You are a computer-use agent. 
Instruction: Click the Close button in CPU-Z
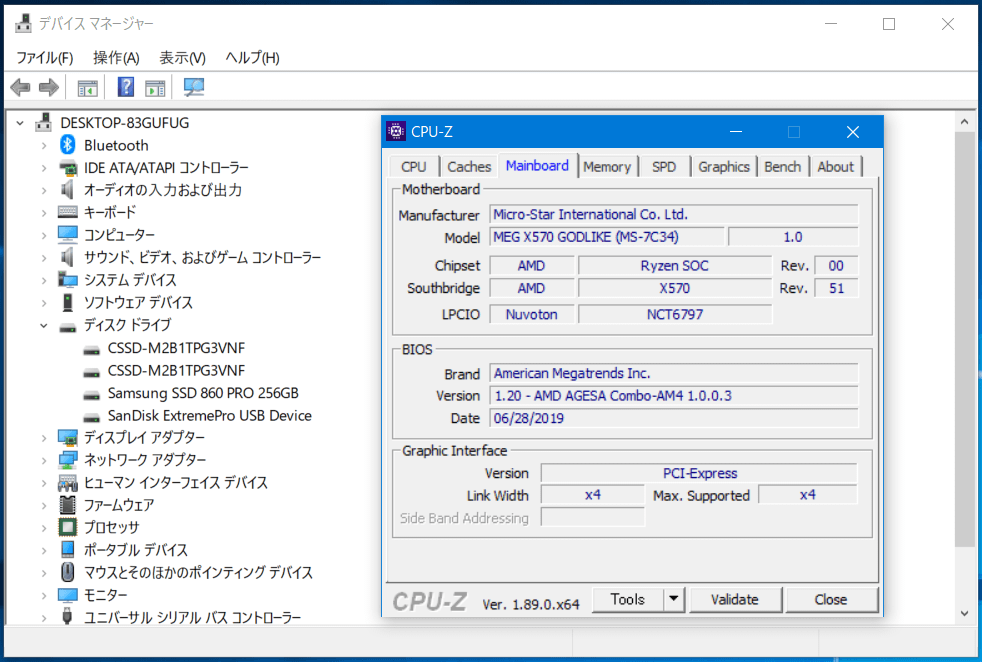click(x=831, y=599)
